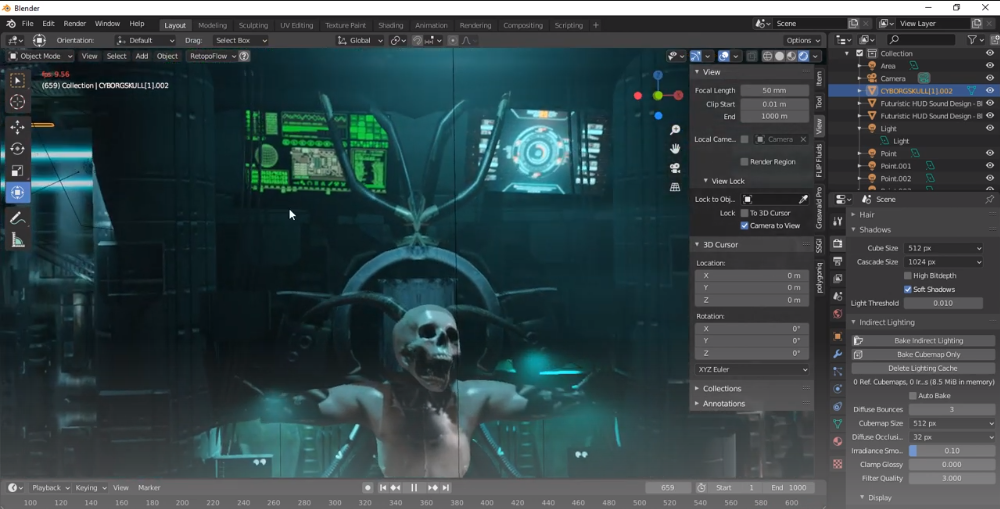Image resolution: width=1000 pixels, height=509 pixels.
Task: Enable the Render Region checkbox
Action: [744, 162]
